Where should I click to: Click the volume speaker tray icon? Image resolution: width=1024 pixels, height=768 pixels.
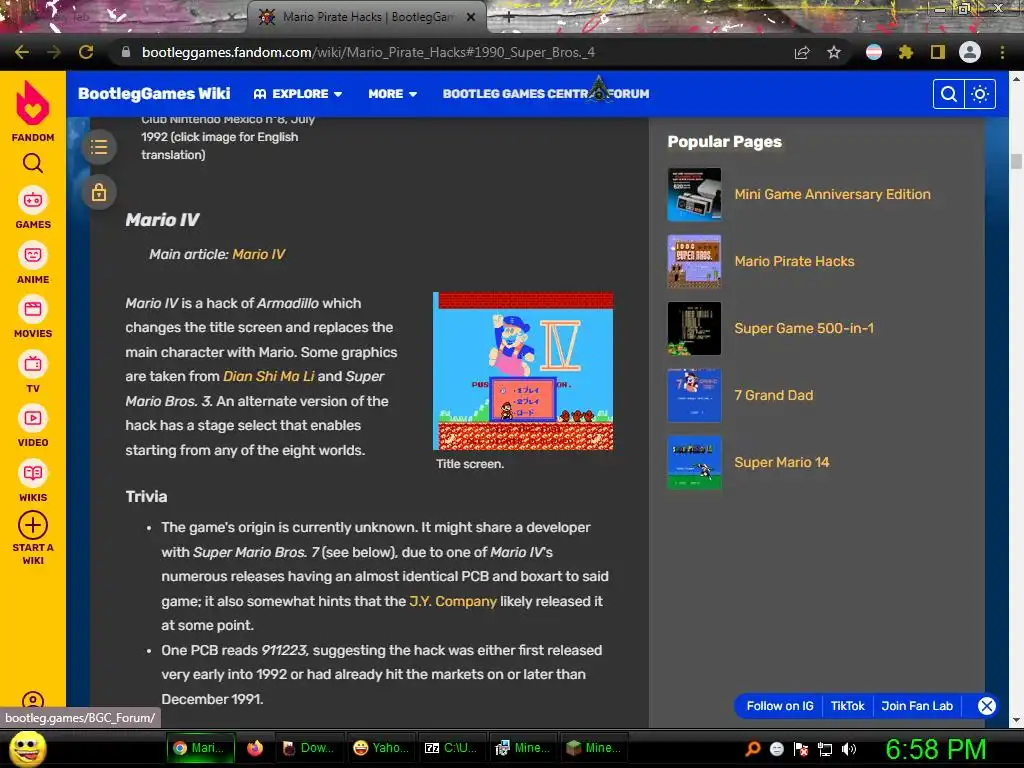849,749
